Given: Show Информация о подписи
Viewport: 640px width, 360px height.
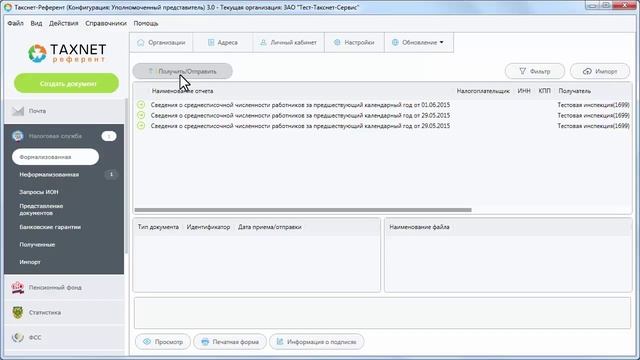Looking at the screenshot, I should (316, 342).
